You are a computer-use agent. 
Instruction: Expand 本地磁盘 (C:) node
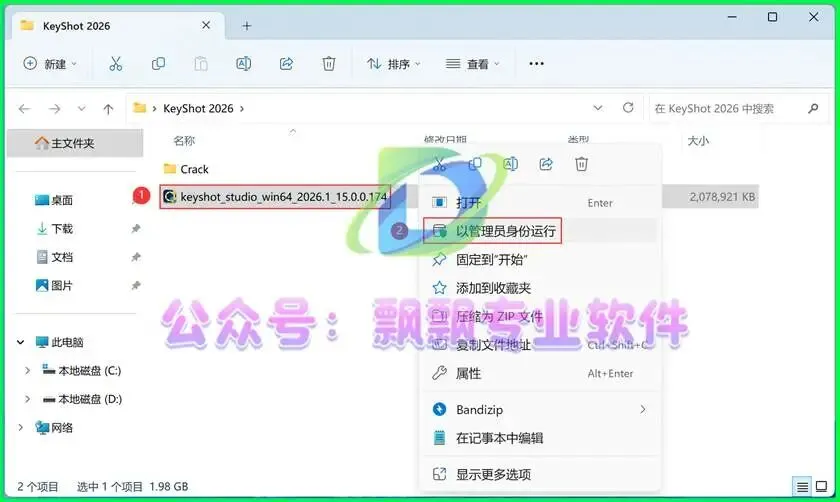27,370
